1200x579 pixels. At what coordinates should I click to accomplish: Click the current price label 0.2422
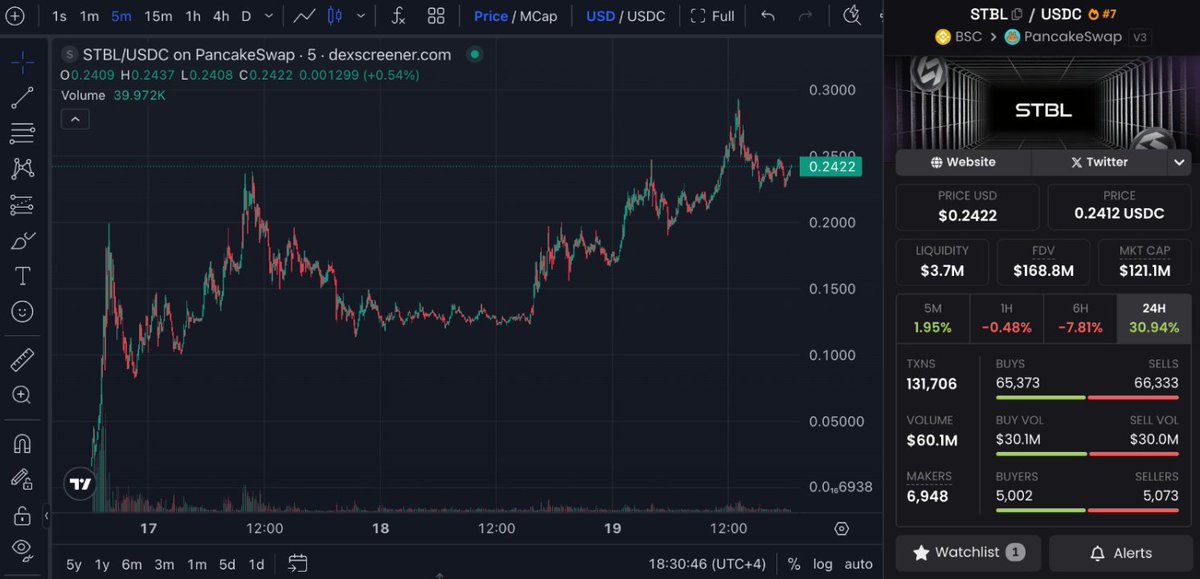830,167
